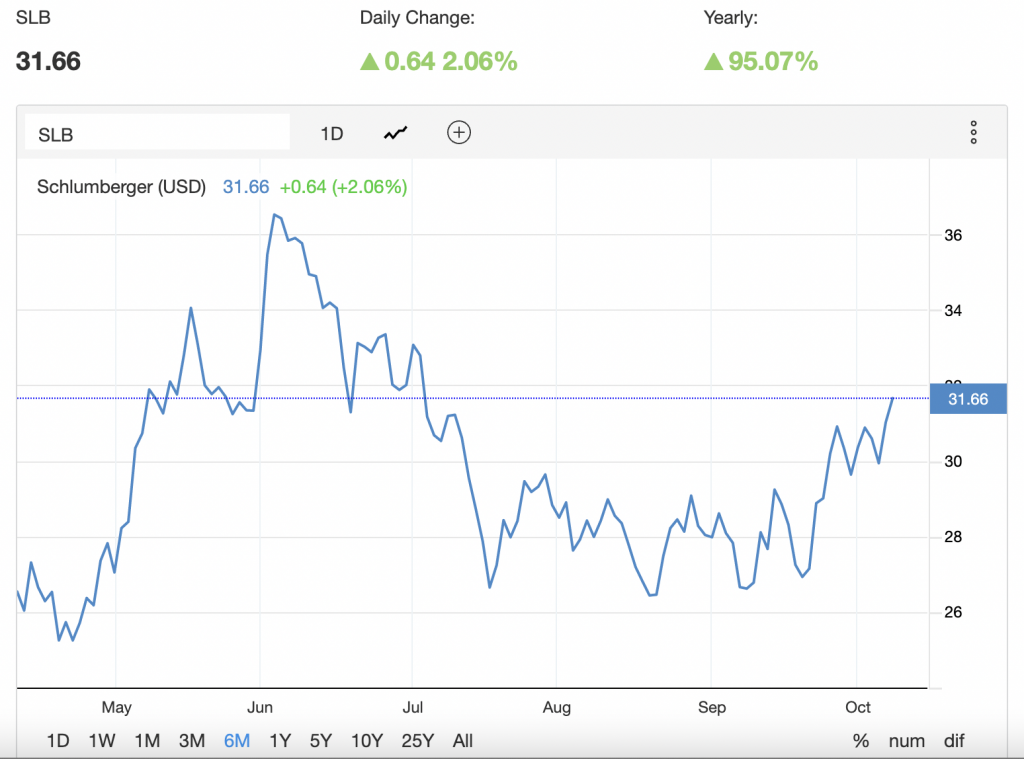Viewport: 1024px width, 759px height.
Task: Select the active 6M range
Action: coord(237,741)
